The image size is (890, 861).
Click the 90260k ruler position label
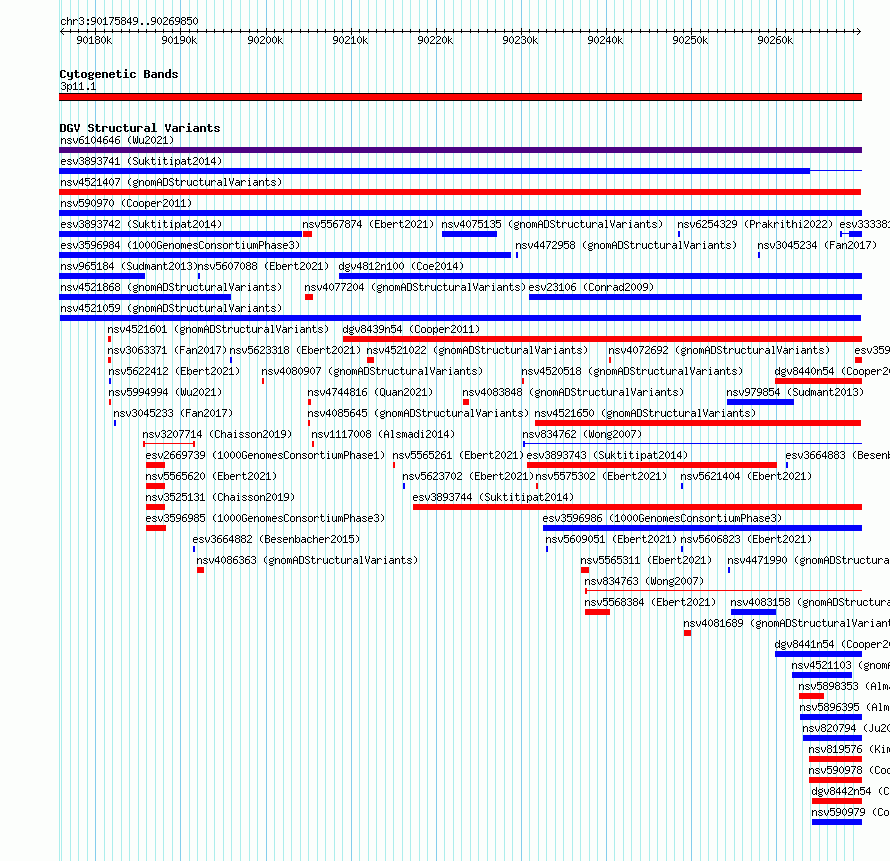(775, 40)
